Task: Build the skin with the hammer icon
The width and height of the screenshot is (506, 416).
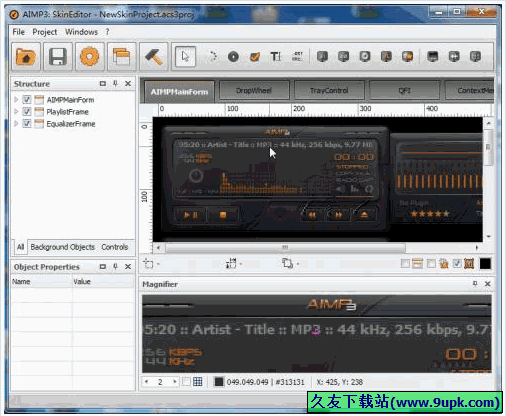Action: click(153, 57)
